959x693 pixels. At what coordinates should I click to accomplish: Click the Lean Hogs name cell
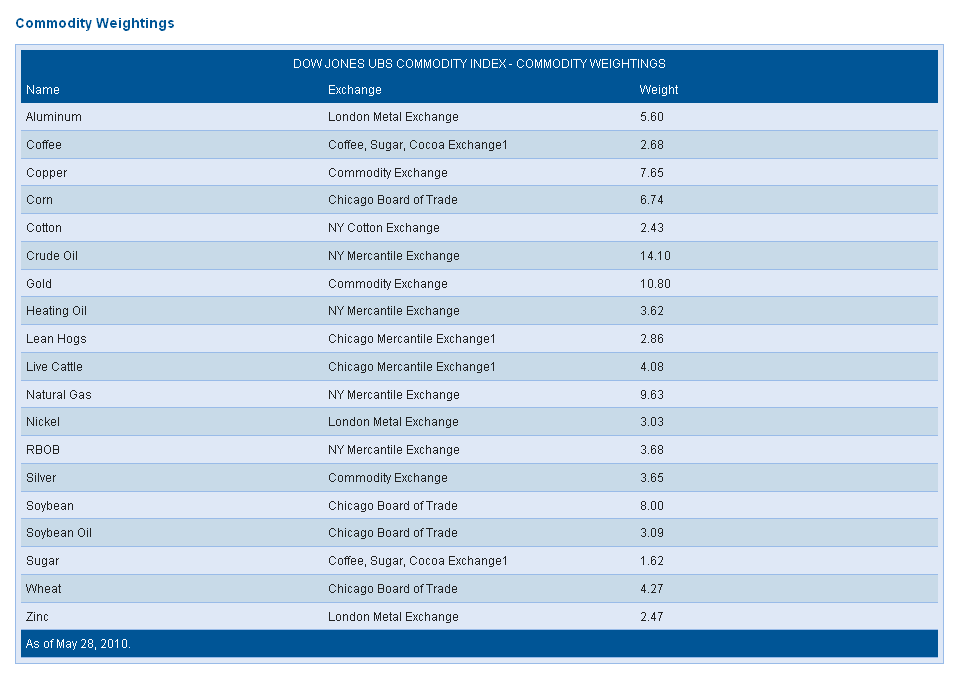click(56, 339)
